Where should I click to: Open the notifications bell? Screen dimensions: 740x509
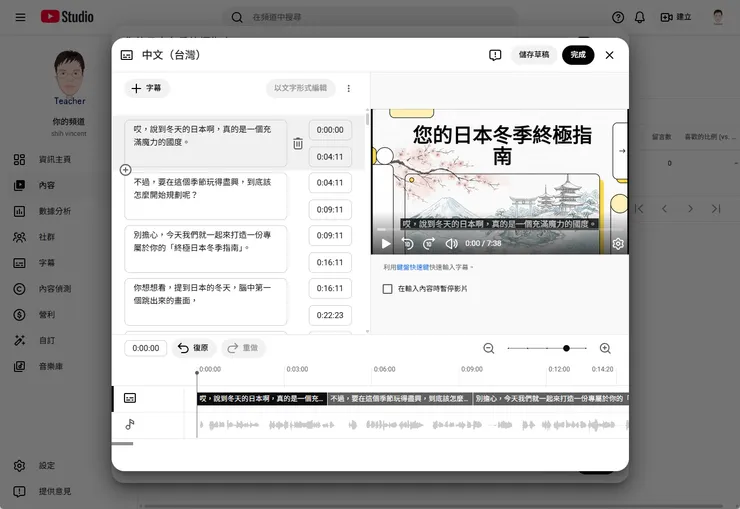pos(639,17)
